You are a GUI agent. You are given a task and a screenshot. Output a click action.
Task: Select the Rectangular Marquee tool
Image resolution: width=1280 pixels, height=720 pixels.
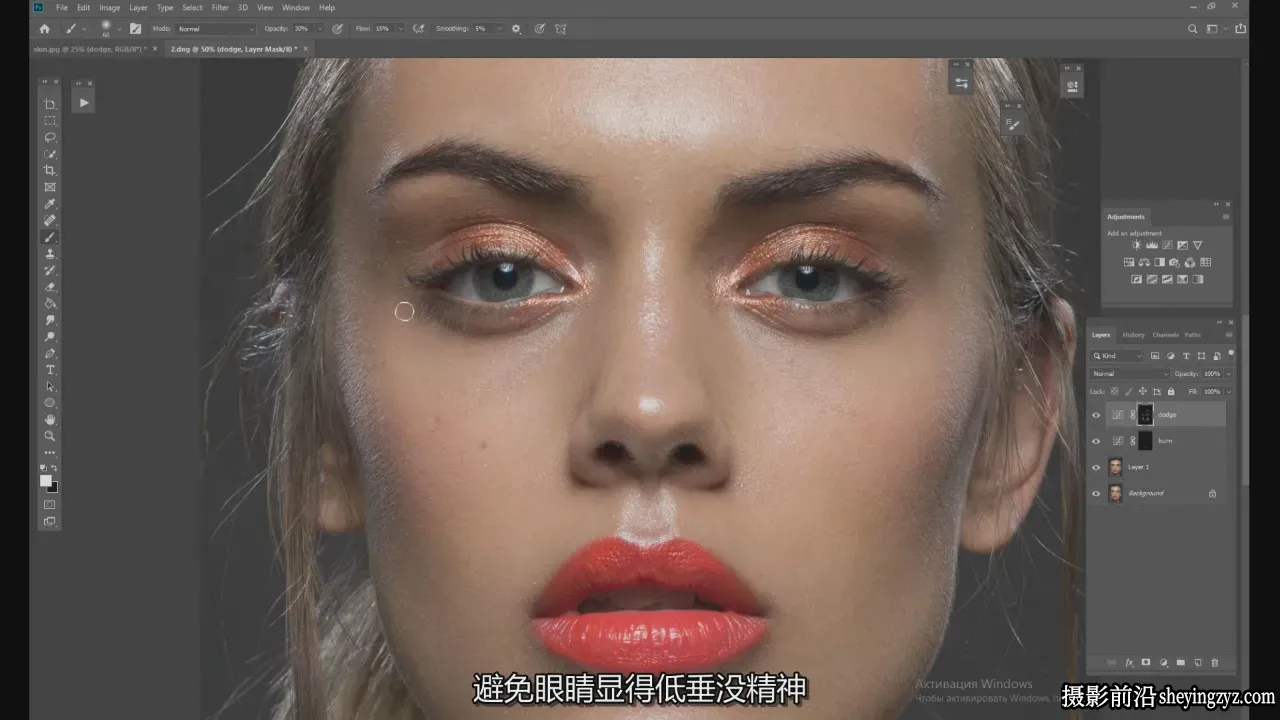click(50, 121)
